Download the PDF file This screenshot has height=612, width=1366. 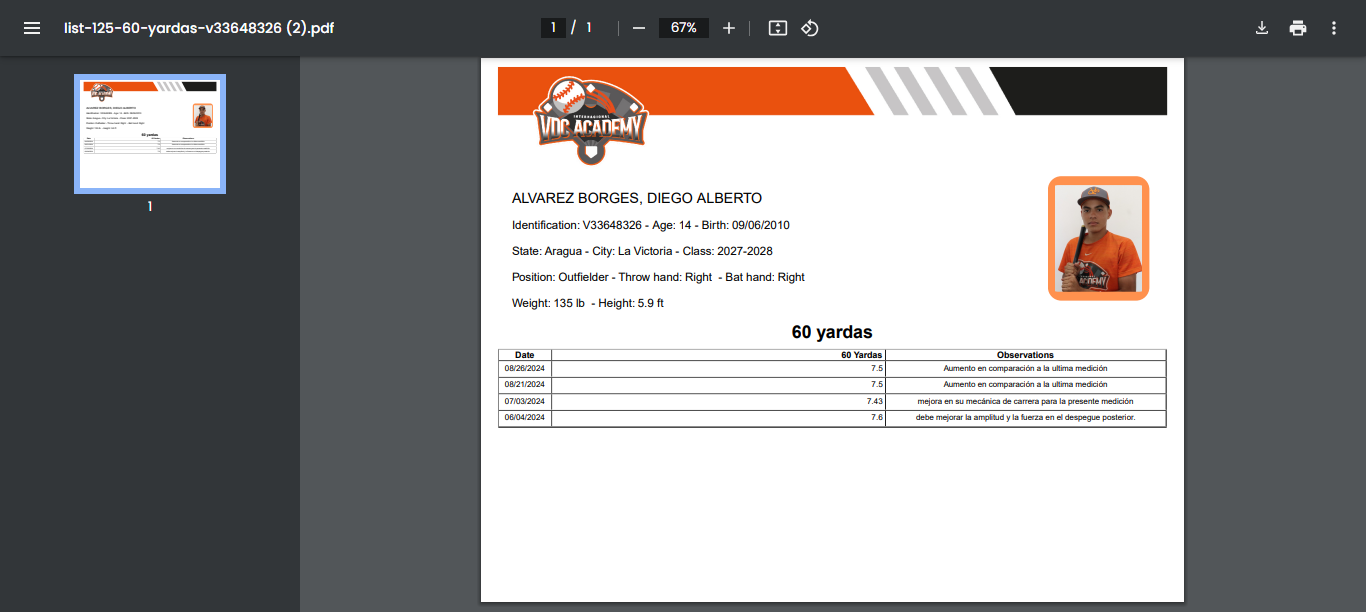point(1262,28)
